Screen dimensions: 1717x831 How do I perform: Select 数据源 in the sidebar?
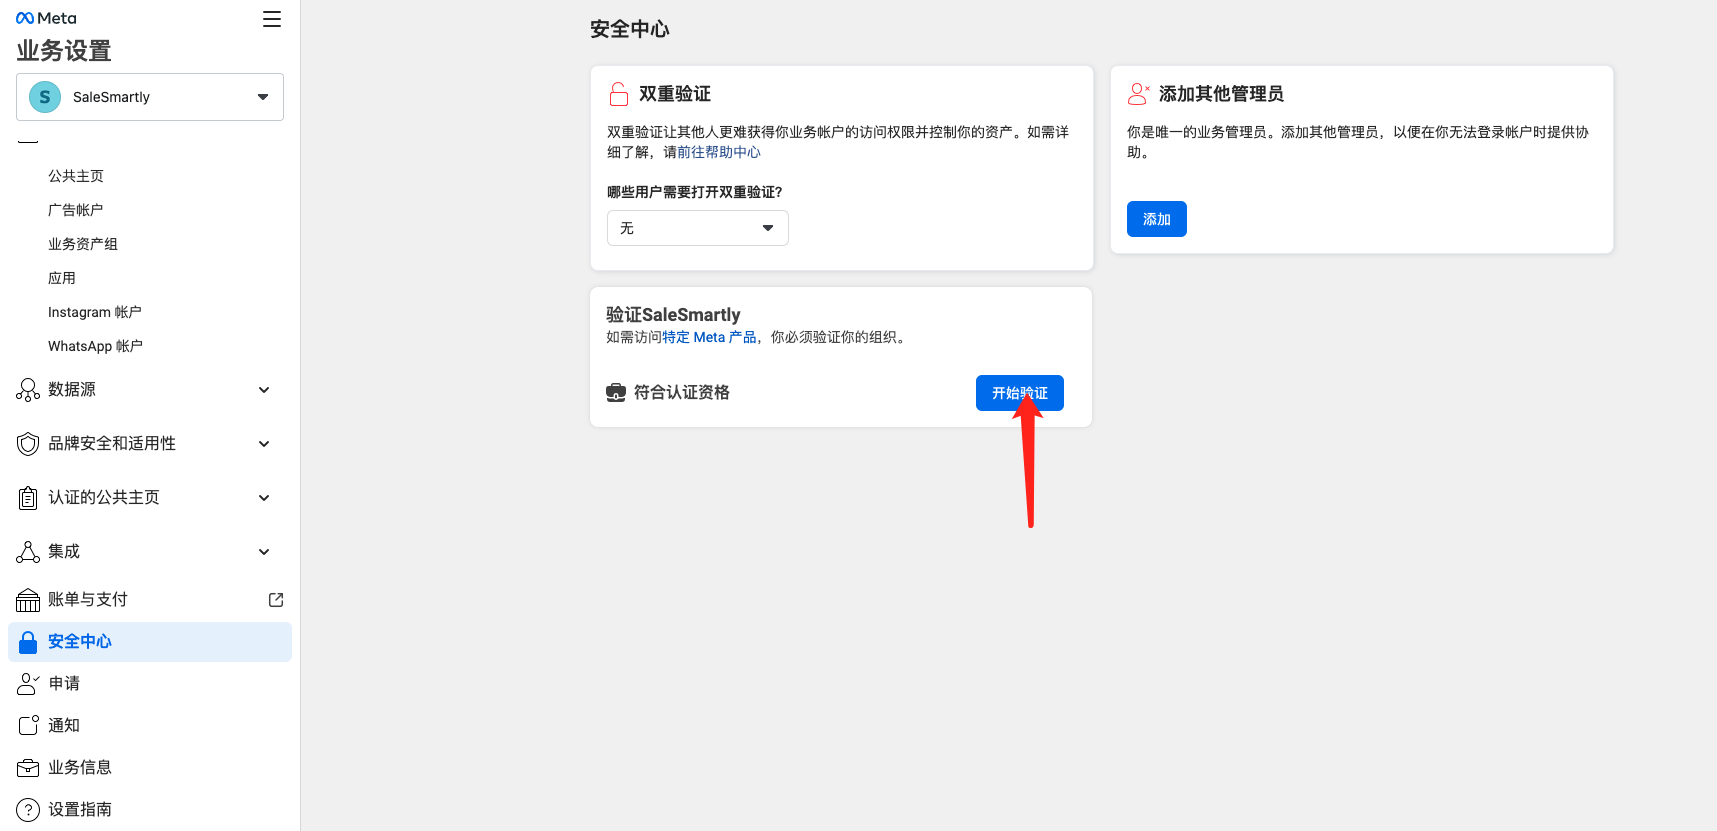point(72,390)
